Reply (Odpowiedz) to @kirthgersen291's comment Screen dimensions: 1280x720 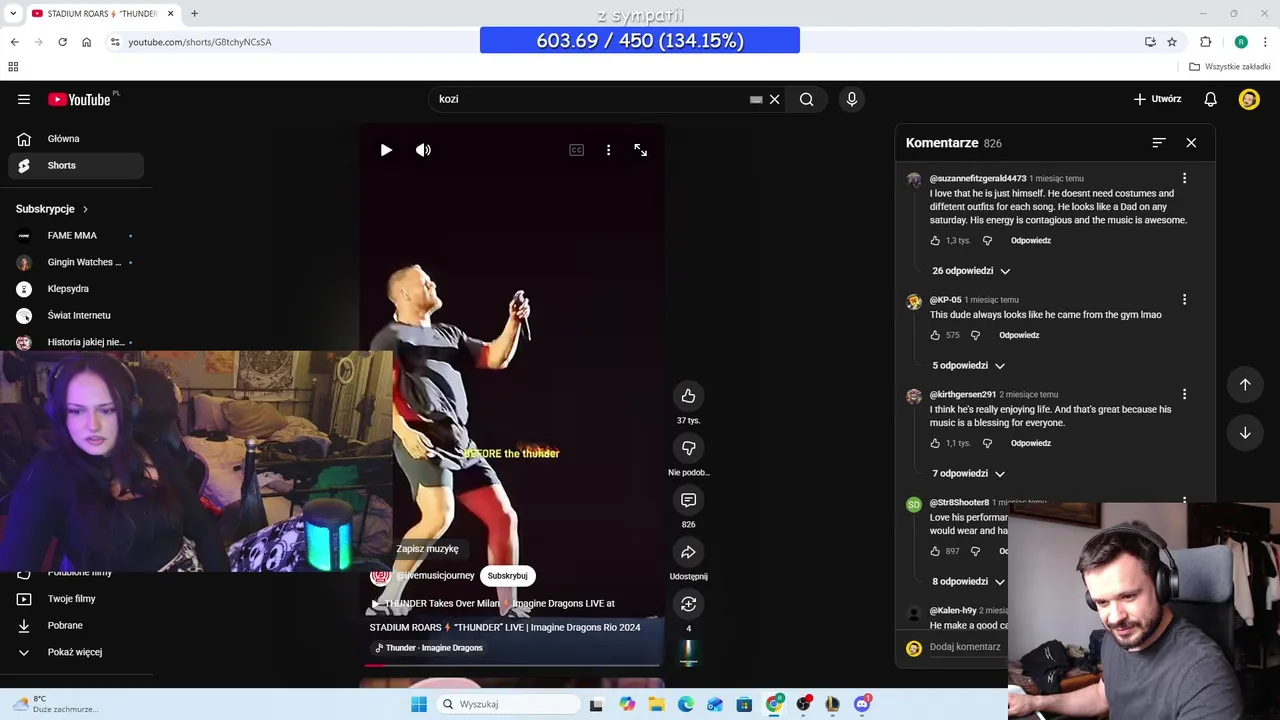point(1030,444)
